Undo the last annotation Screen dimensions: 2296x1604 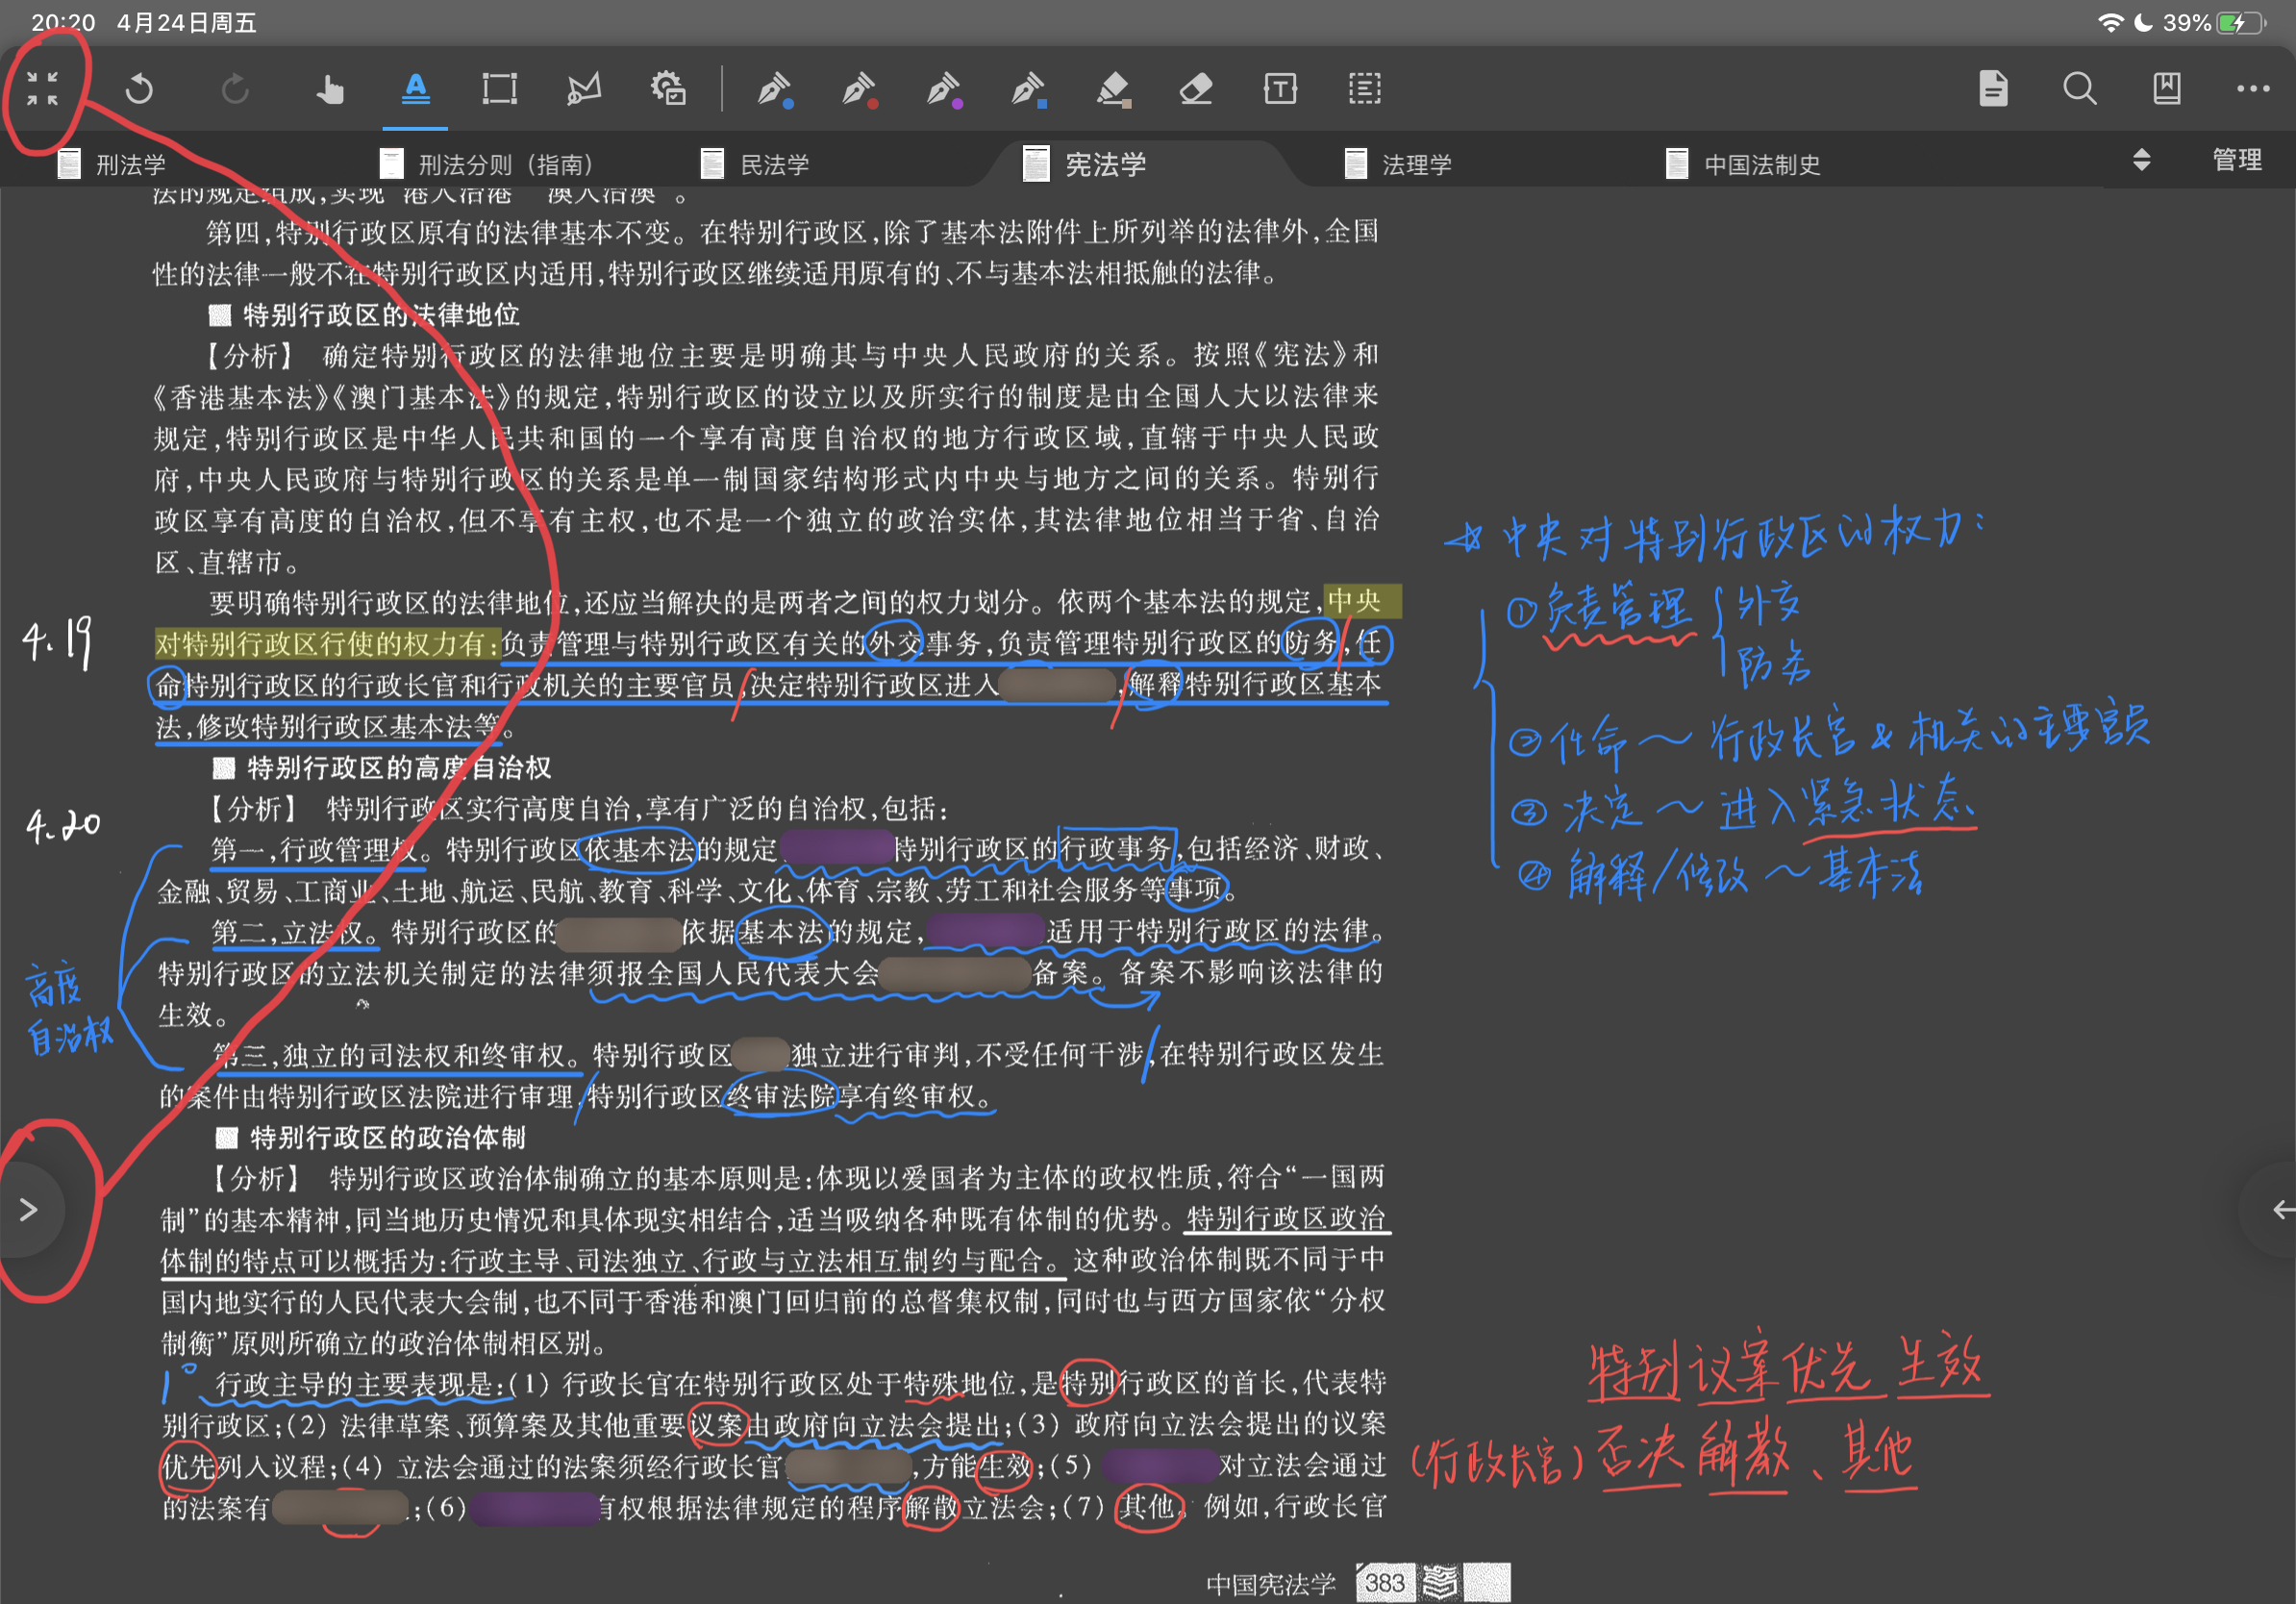140,89
